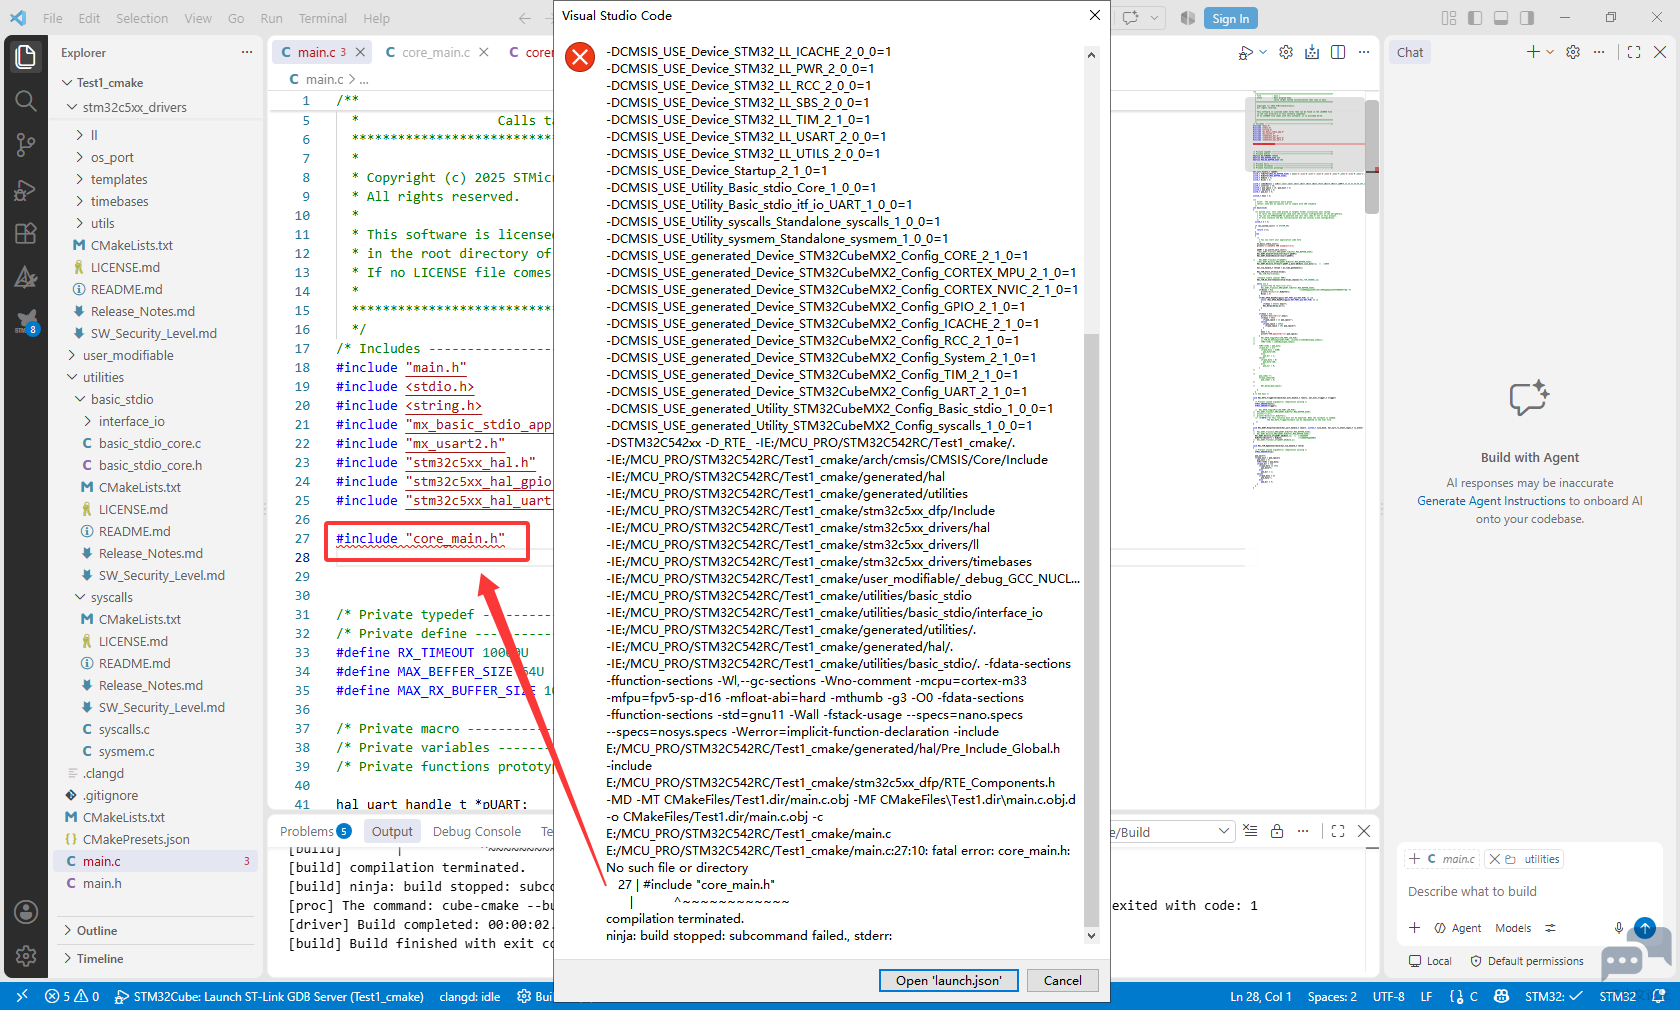Toggle the primary side bar
The image size is (1680, 1010).
point(1475,18)
